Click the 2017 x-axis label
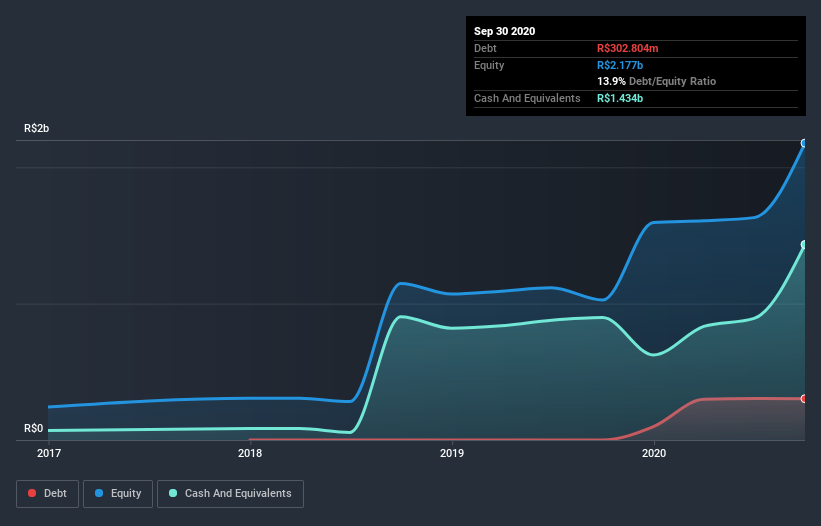The width and height of the screenshot is (821, 526). point(49,453)
